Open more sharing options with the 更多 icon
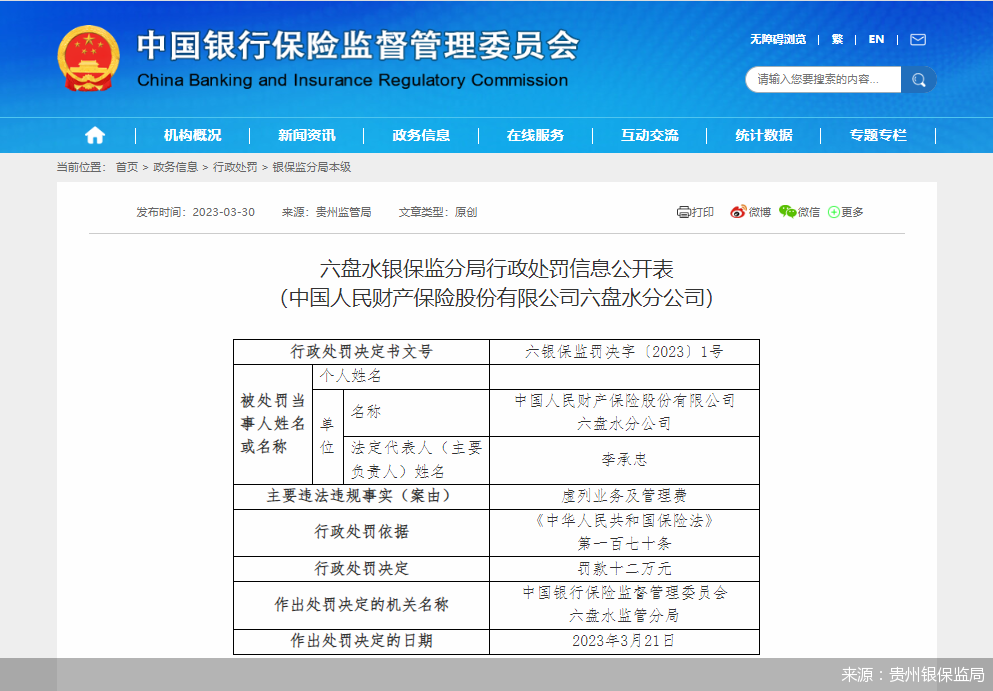The height and width of the screenshot is (691, 993). coord(843,212)
